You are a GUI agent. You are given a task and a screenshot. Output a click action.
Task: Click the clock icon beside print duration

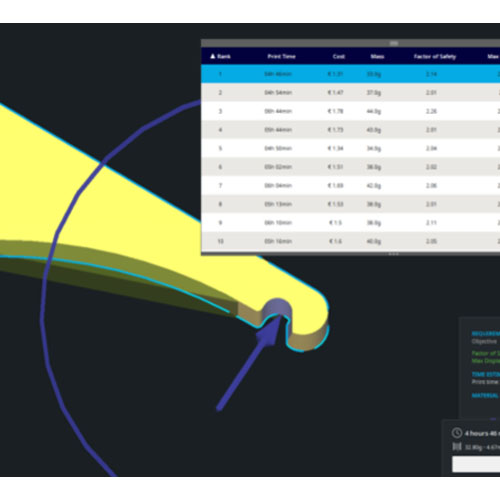point(457,433)
